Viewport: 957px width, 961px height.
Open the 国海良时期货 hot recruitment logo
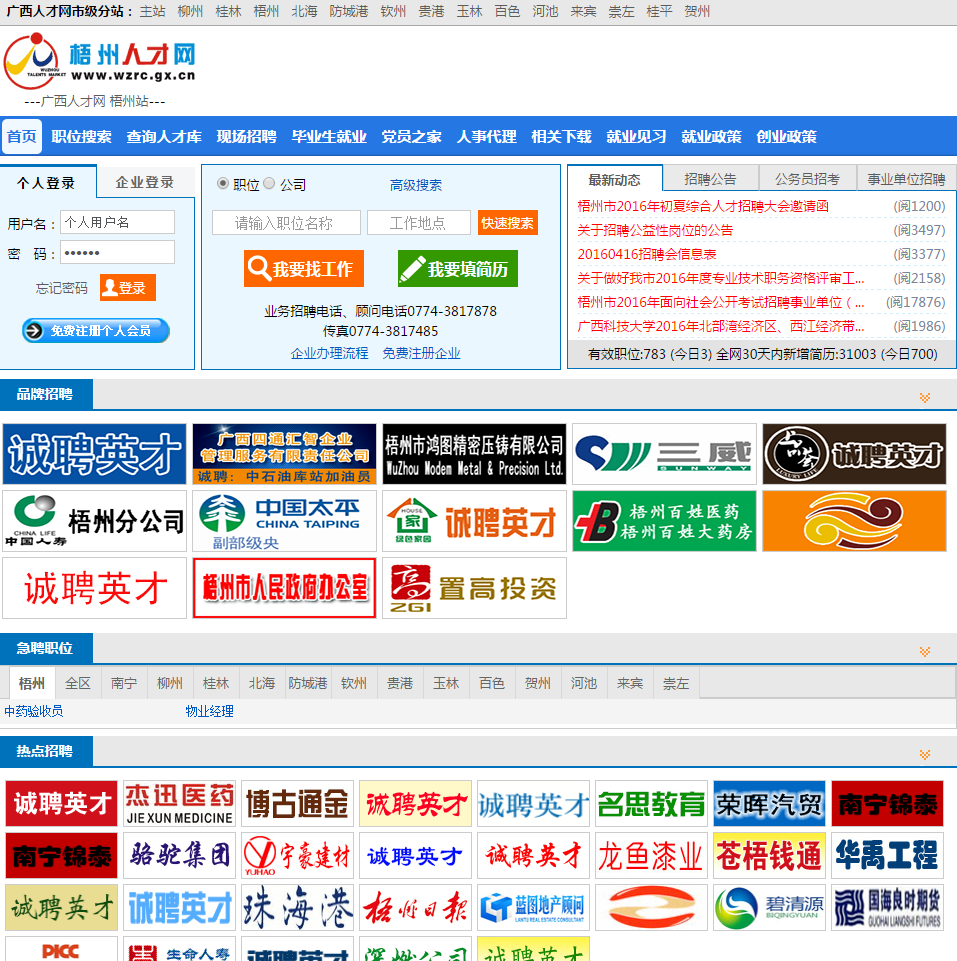point(887,907)
